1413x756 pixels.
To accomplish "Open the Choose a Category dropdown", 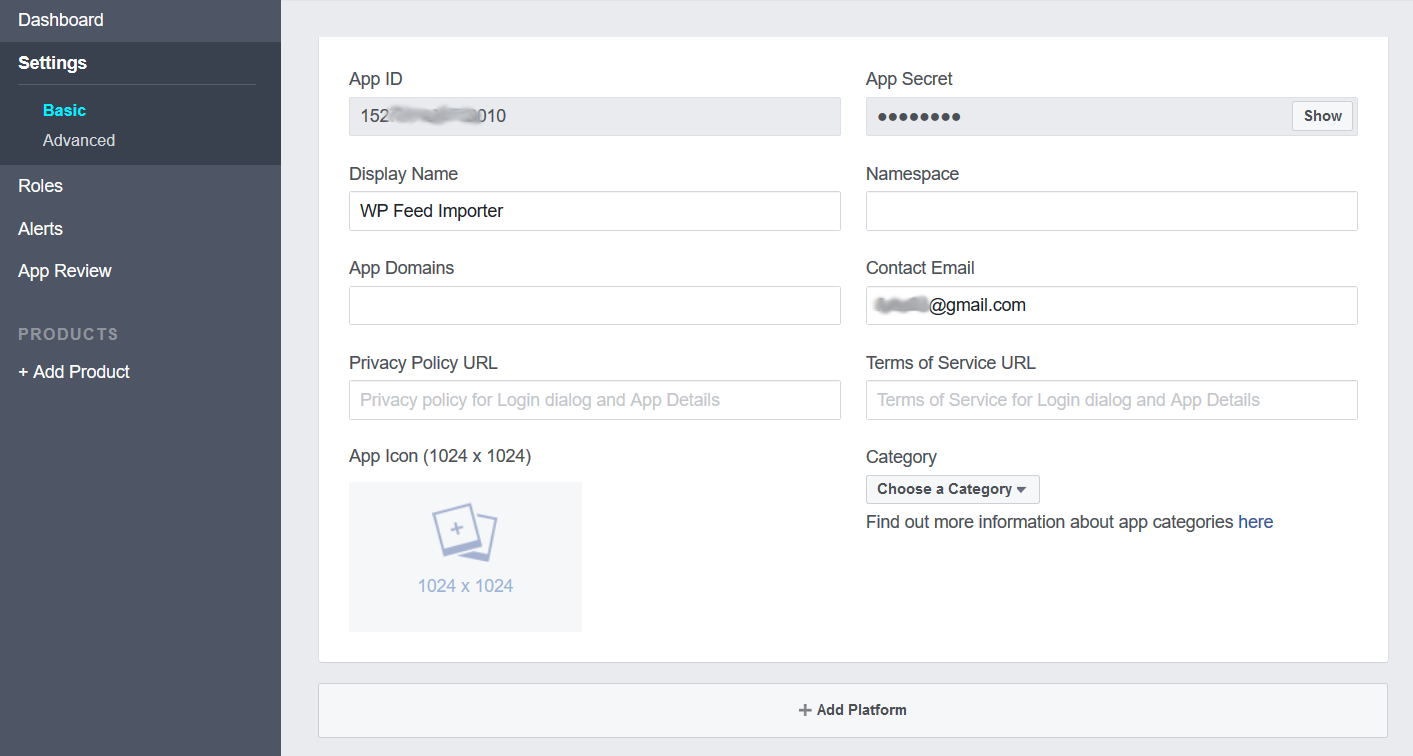I will tap(953, 489).
